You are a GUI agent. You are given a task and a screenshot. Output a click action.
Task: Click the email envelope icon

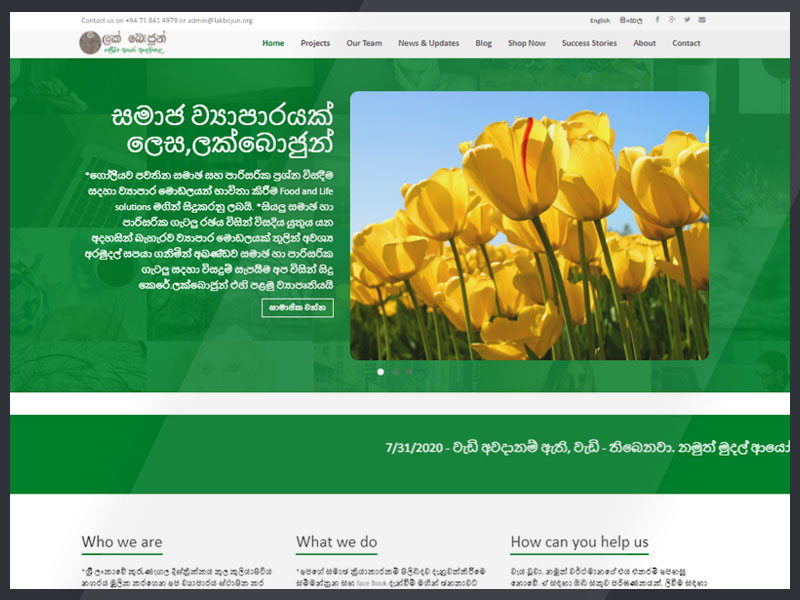tap(702, 20)
